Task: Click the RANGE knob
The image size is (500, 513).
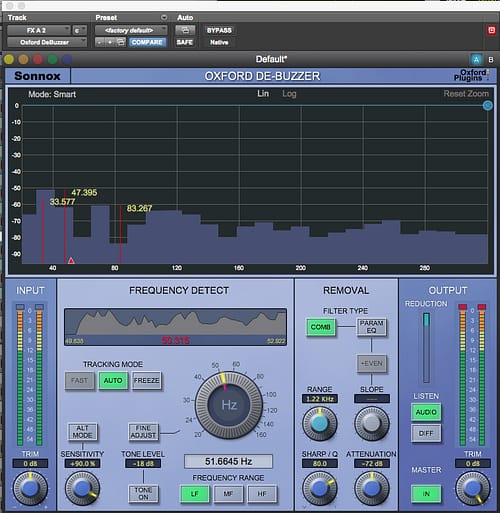Action: [320, 424]
